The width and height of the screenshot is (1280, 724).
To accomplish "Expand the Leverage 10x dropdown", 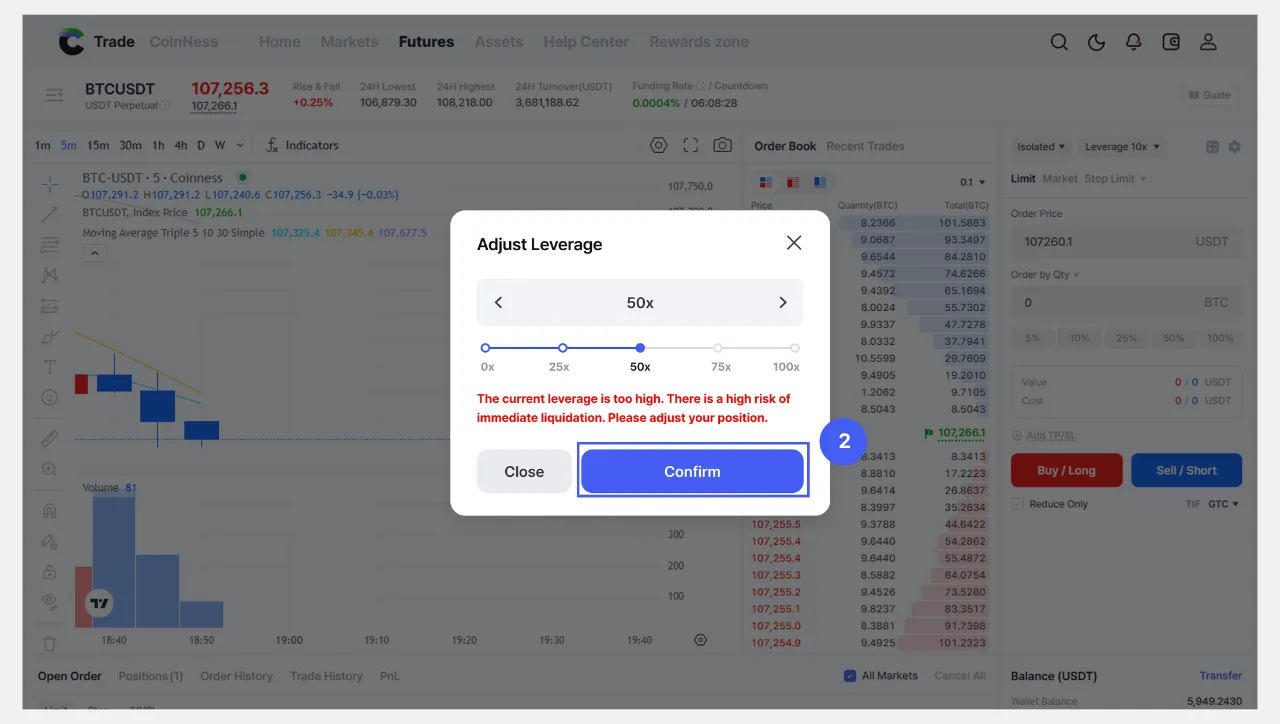I will 1122,147.
